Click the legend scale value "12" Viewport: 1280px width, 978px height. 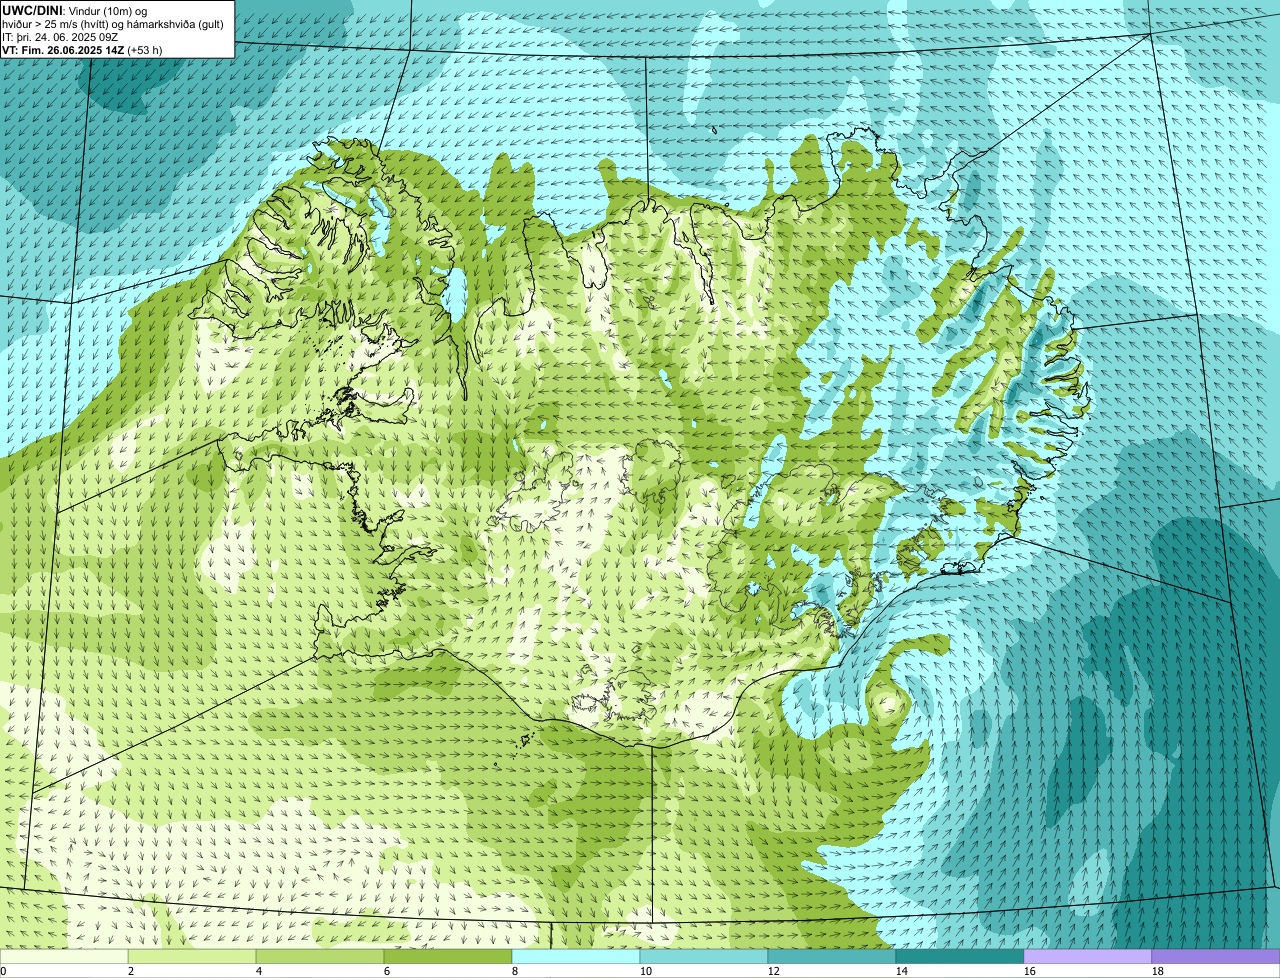coord(774,971)
